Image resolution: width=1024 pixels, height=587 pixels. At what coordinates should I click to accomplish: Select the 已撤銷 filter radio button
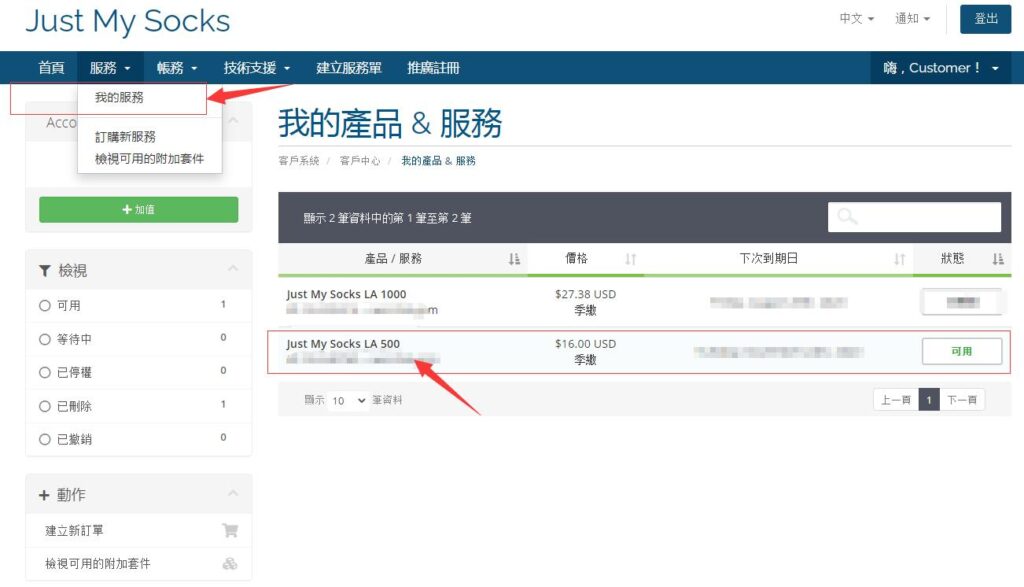[44, 439]
